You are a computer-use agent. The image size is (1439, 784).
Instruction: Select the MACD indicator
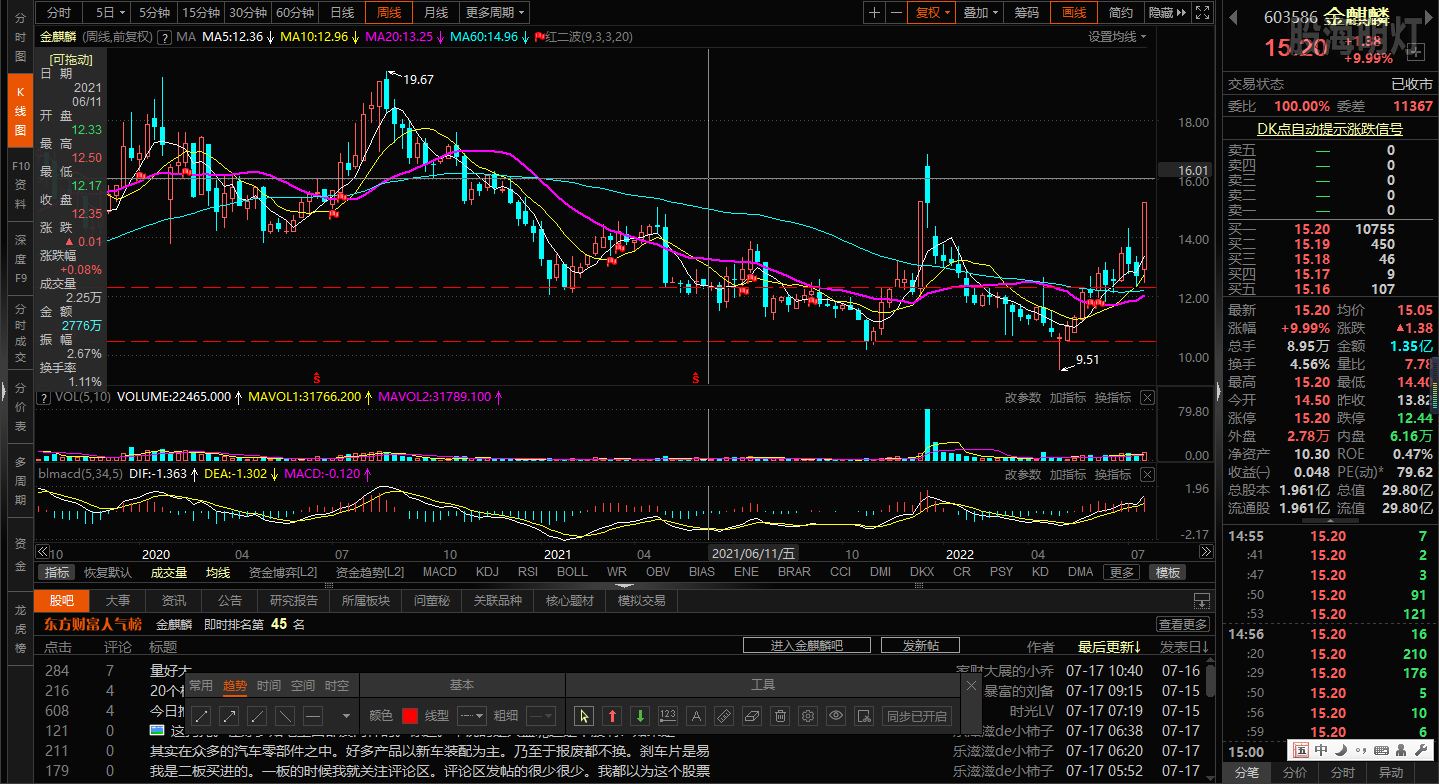click(x=439, y=572)
